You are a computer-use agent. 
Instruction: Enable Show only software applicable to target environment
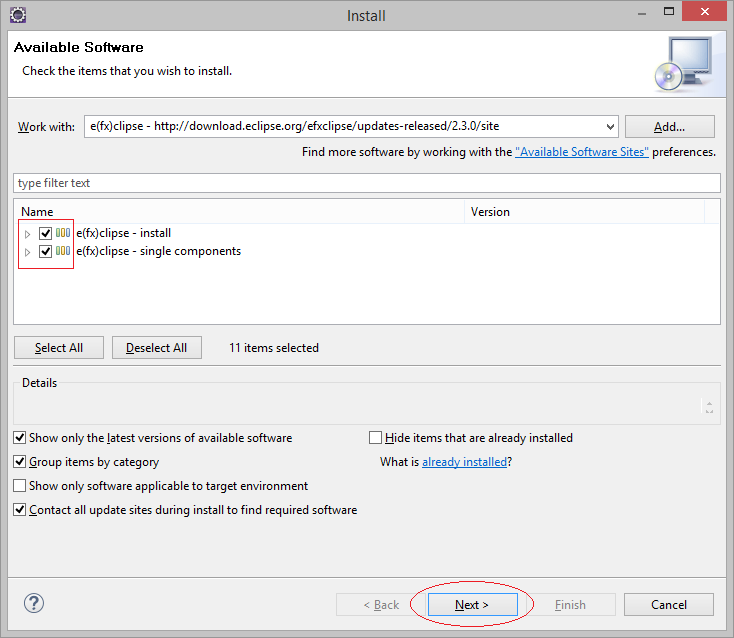tap(21, 486)
